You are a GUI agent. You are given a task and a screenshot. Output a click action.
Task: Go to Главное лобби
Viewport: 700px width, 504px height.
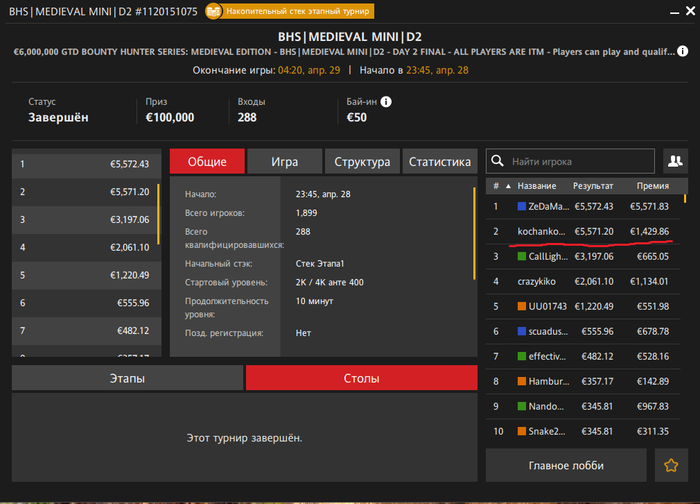[x=566, y=465]
